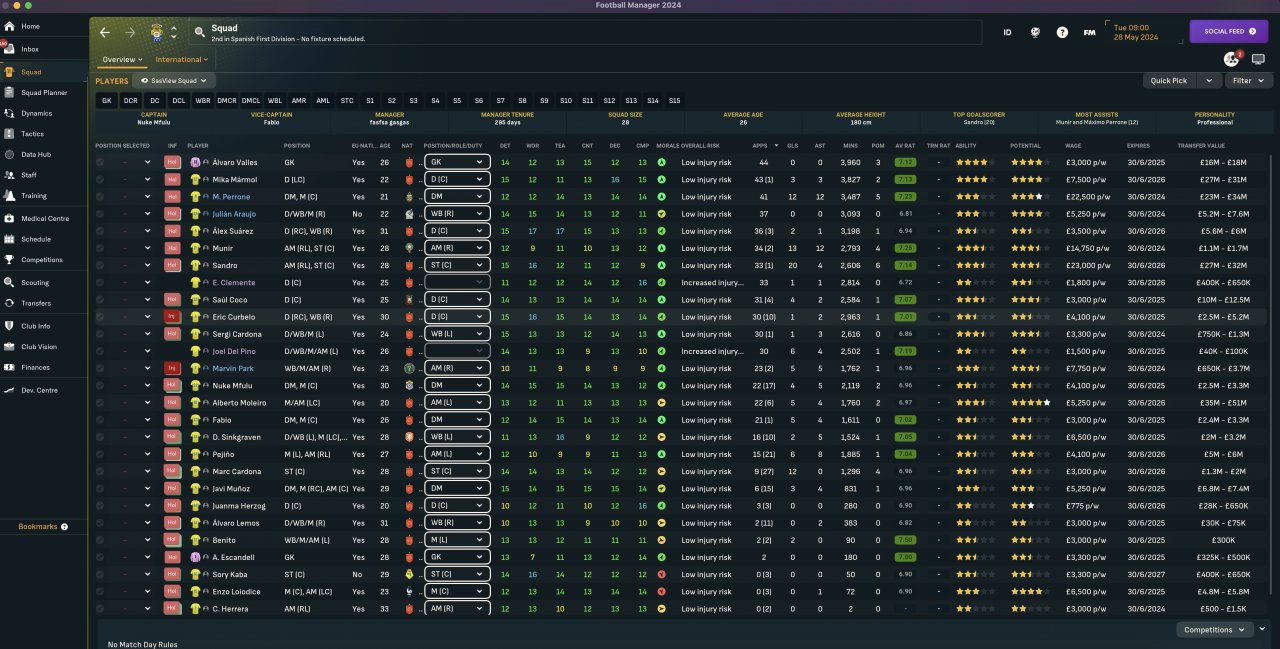
Task: Click the staff notifications icon with badge
Action: (1231, 59)
